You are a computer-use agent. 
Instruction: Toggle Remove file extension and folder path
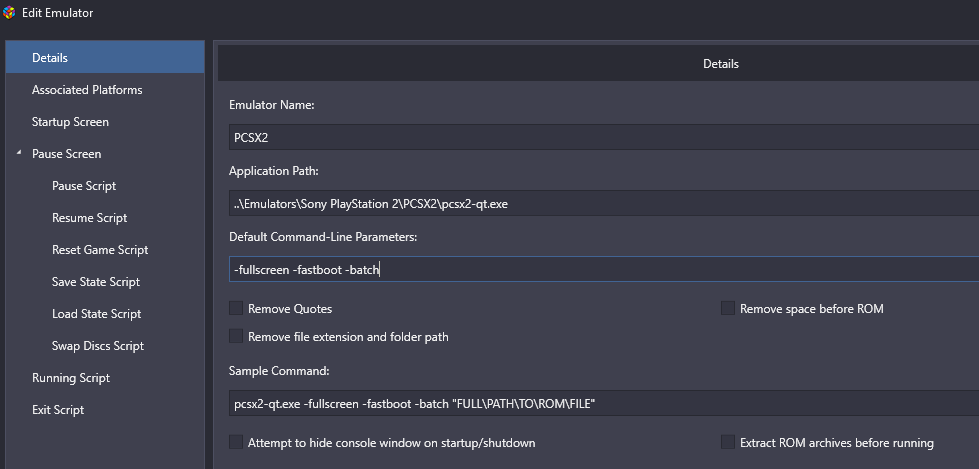(x=235, y=336)
